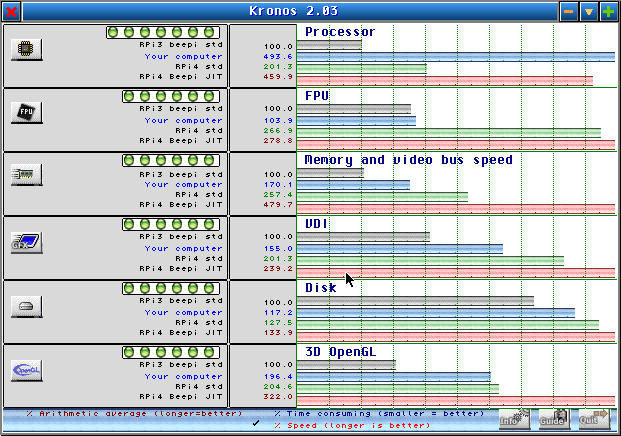Image resolution: width=621 pixels, height=436 pixels.
Task: Select % Speed (longer is better) option
Action: tap(352, 426)
